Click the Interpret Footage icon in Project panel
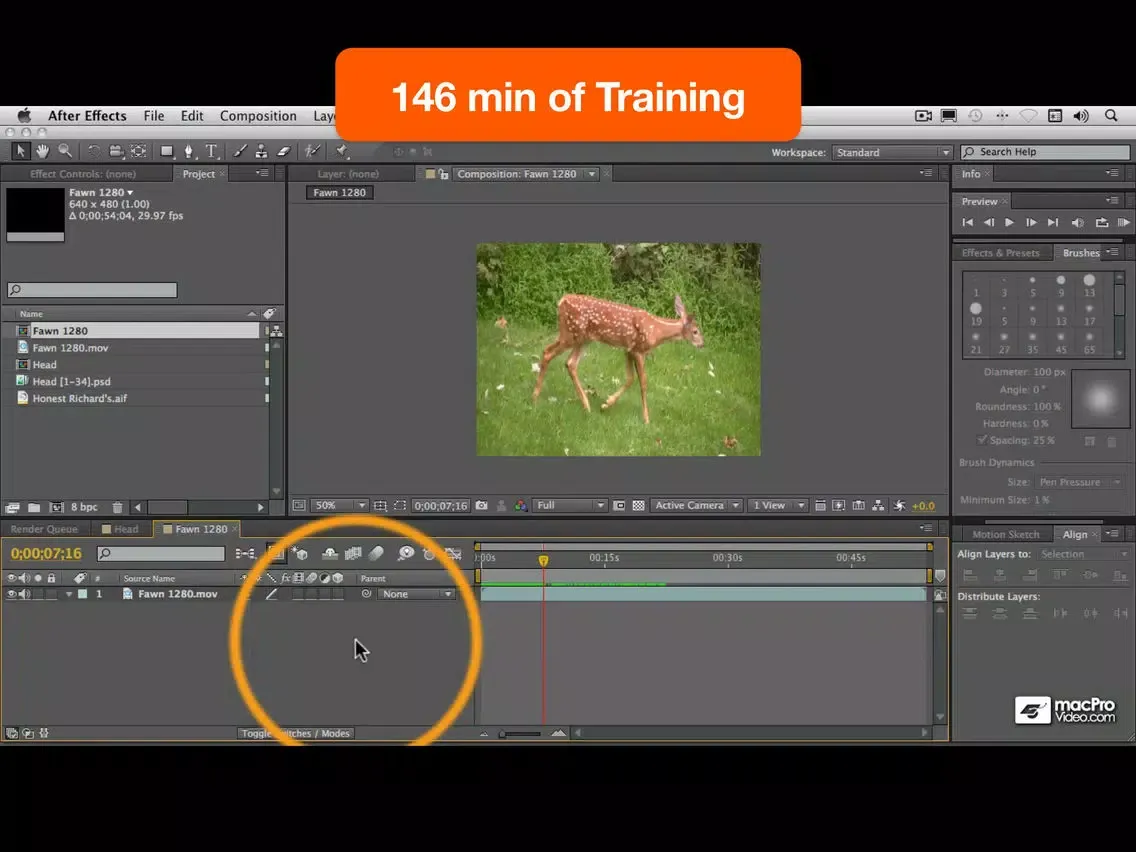The height and width of the screenshot is (852, 1136). [x=12, y=507]
